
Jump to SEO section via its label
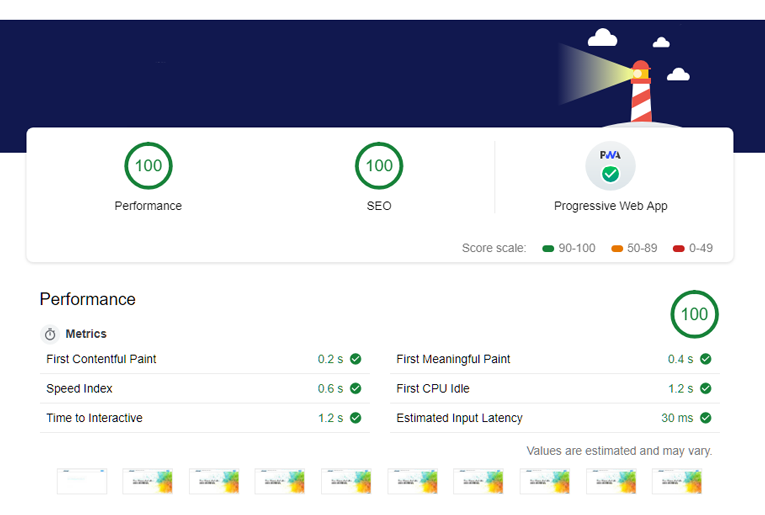tap(379, 206)
